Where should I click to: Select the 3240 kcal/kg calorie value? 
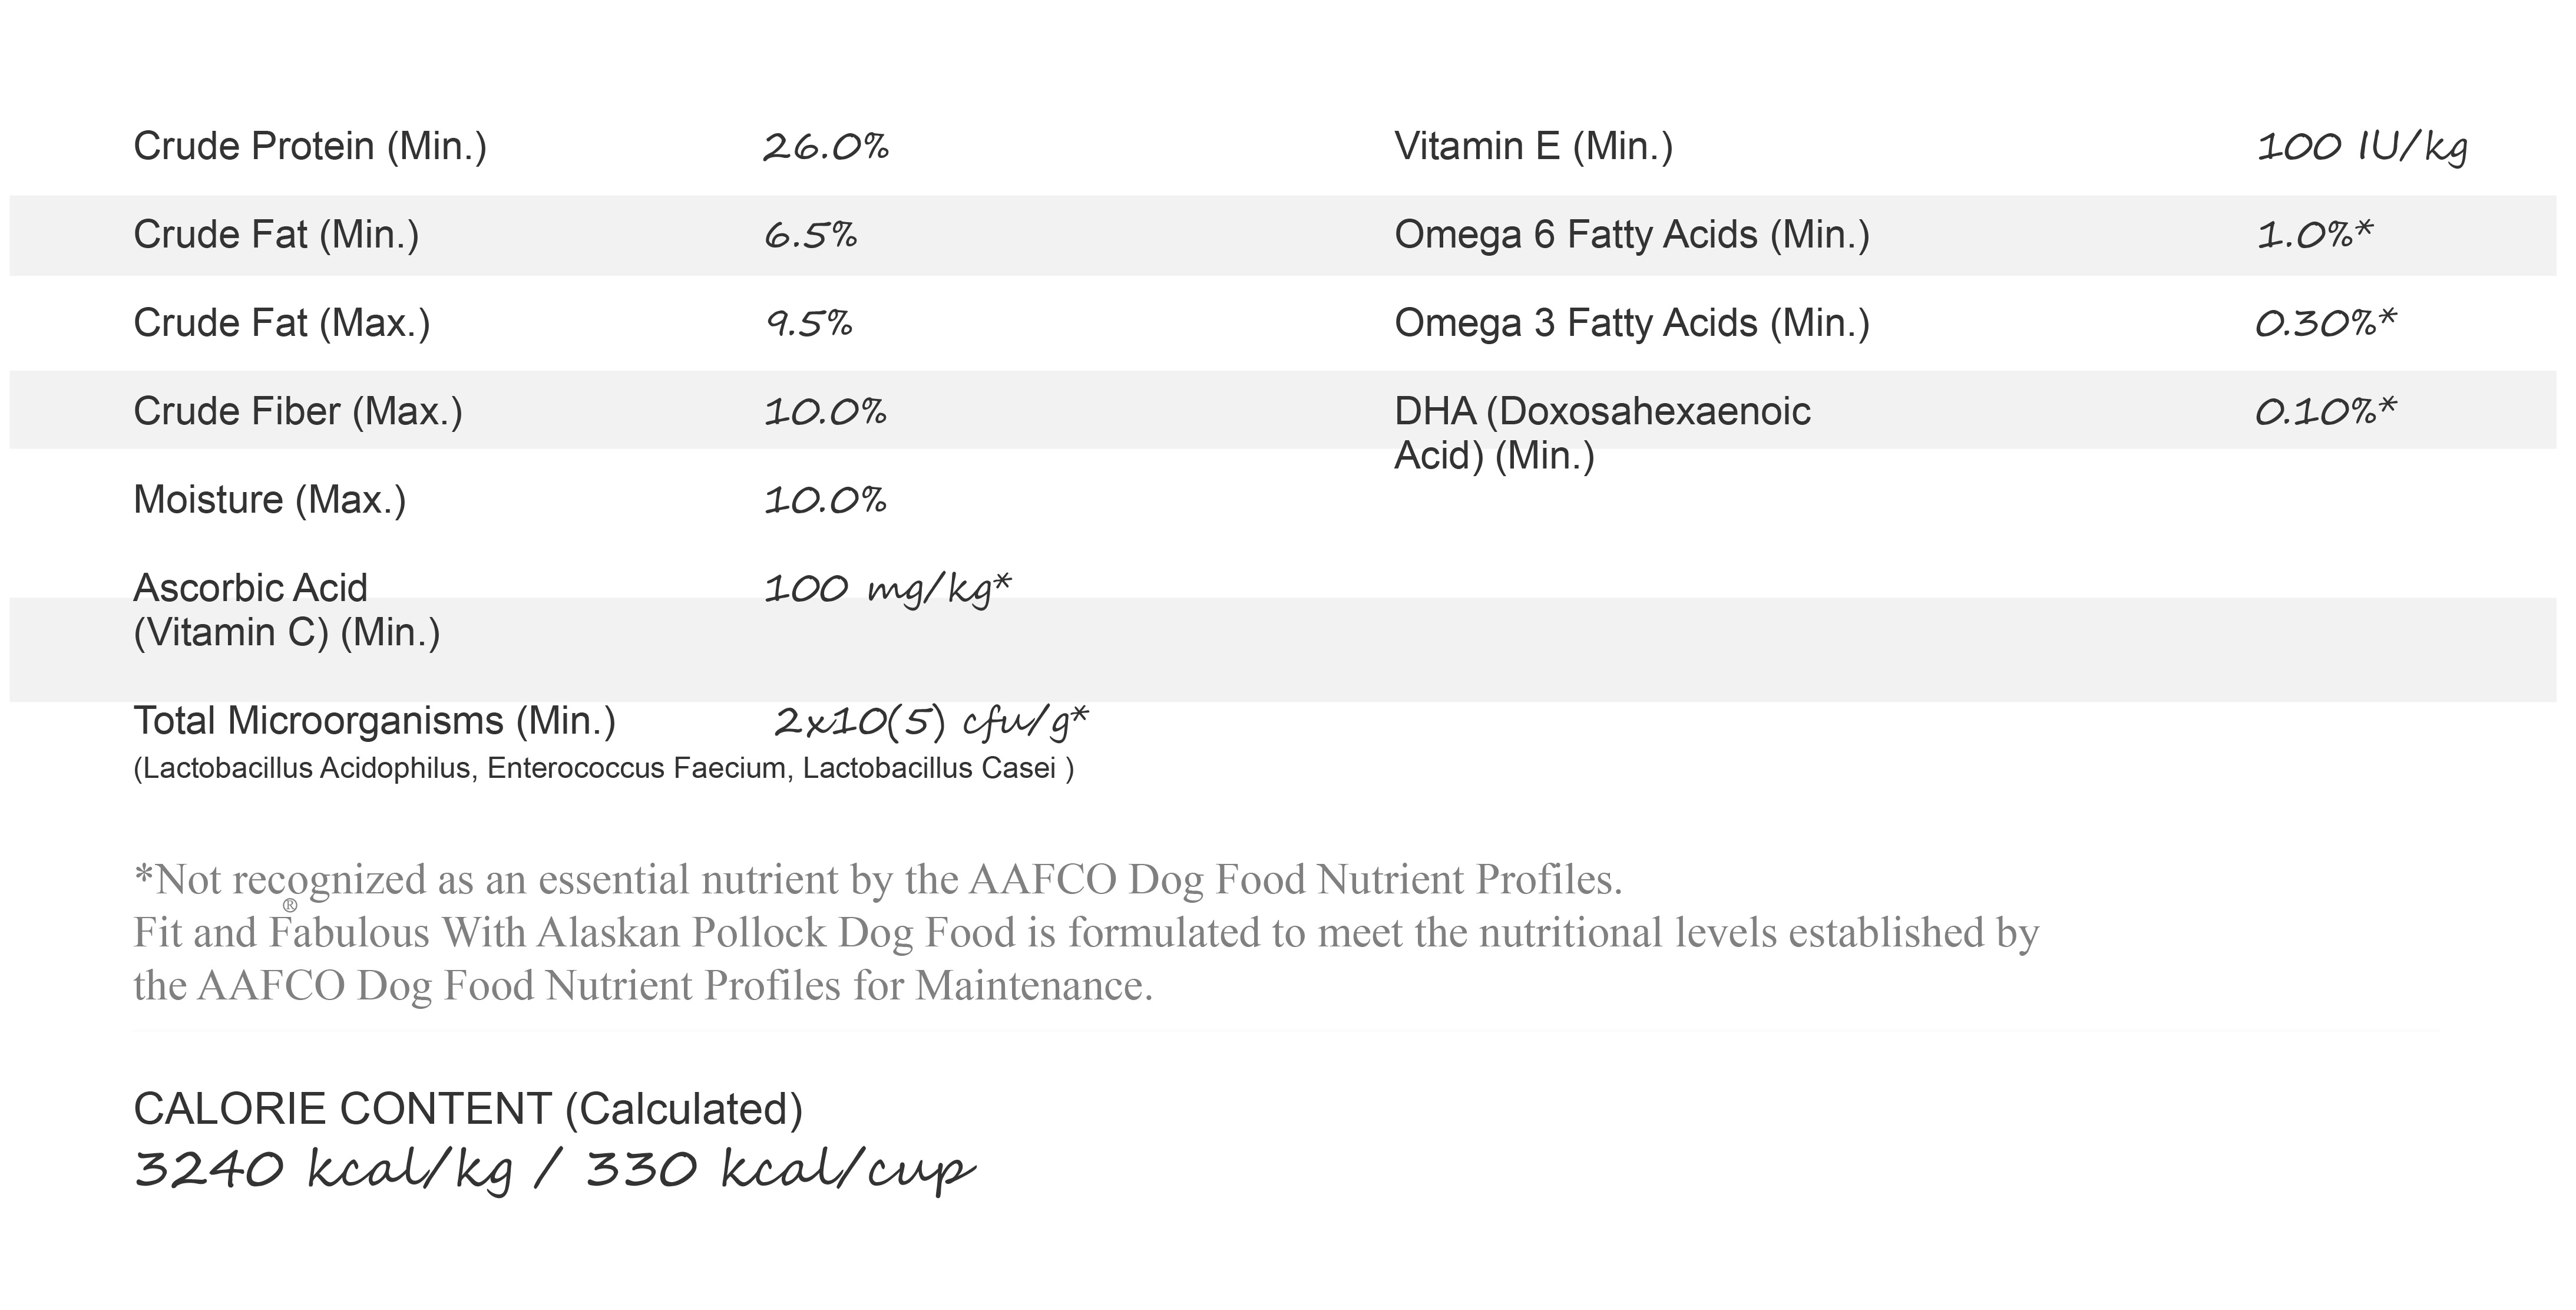click(x=323, y=1169)
